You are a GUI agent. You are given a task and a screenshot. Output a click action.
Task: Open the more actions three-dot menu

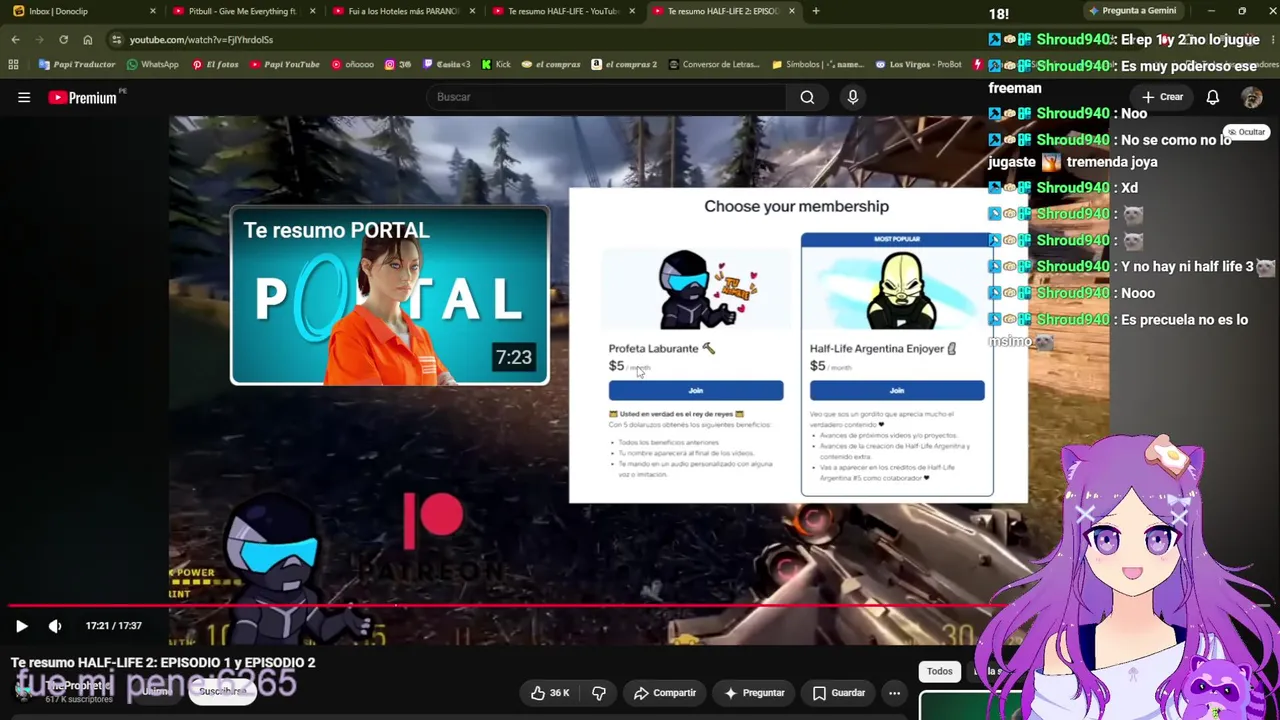coord(894,693)
